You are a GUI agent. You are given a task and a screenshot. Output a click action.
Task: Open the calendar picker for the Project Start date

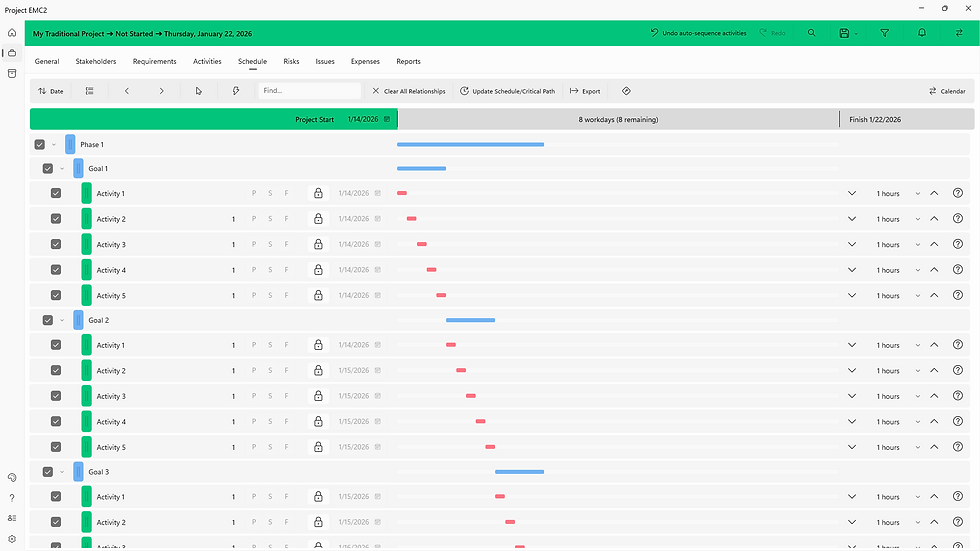coord(387,119)
